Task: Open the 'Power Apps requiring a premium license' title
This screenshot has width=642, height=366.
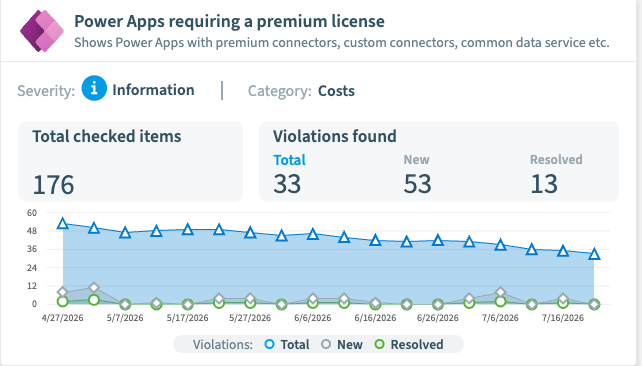Action: [229, 21]
